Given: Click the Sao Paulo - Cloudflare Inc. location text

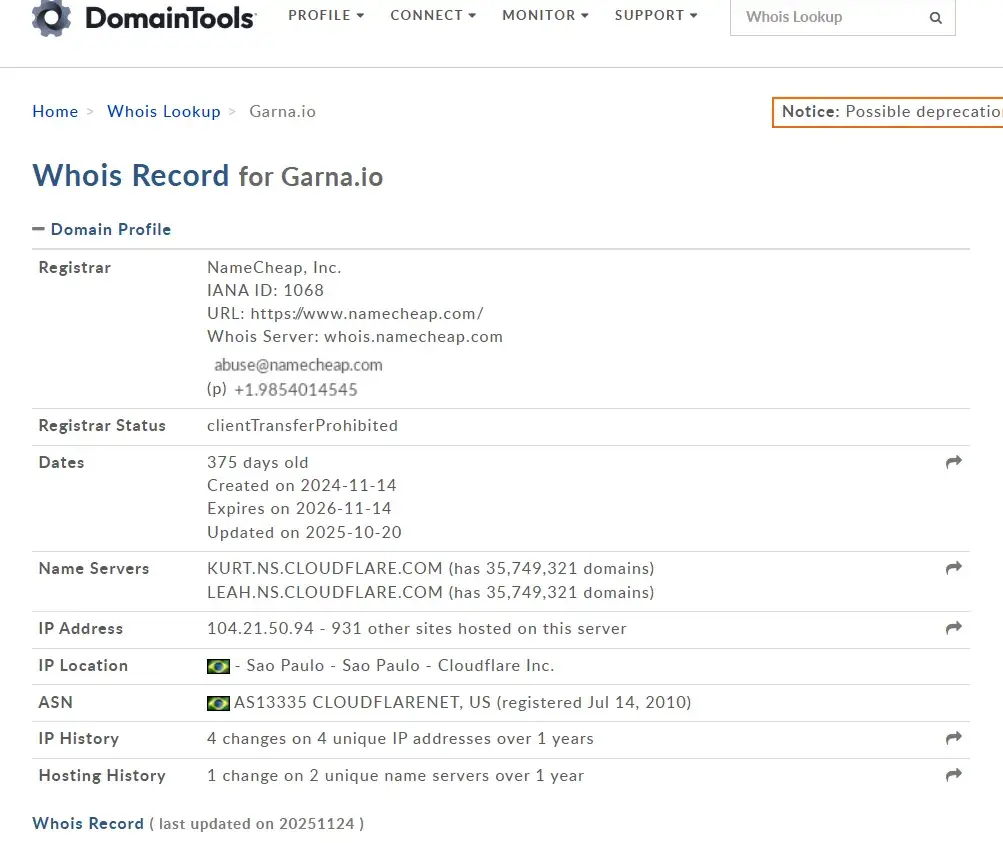Looking at the screenshot, I should 400,666.
